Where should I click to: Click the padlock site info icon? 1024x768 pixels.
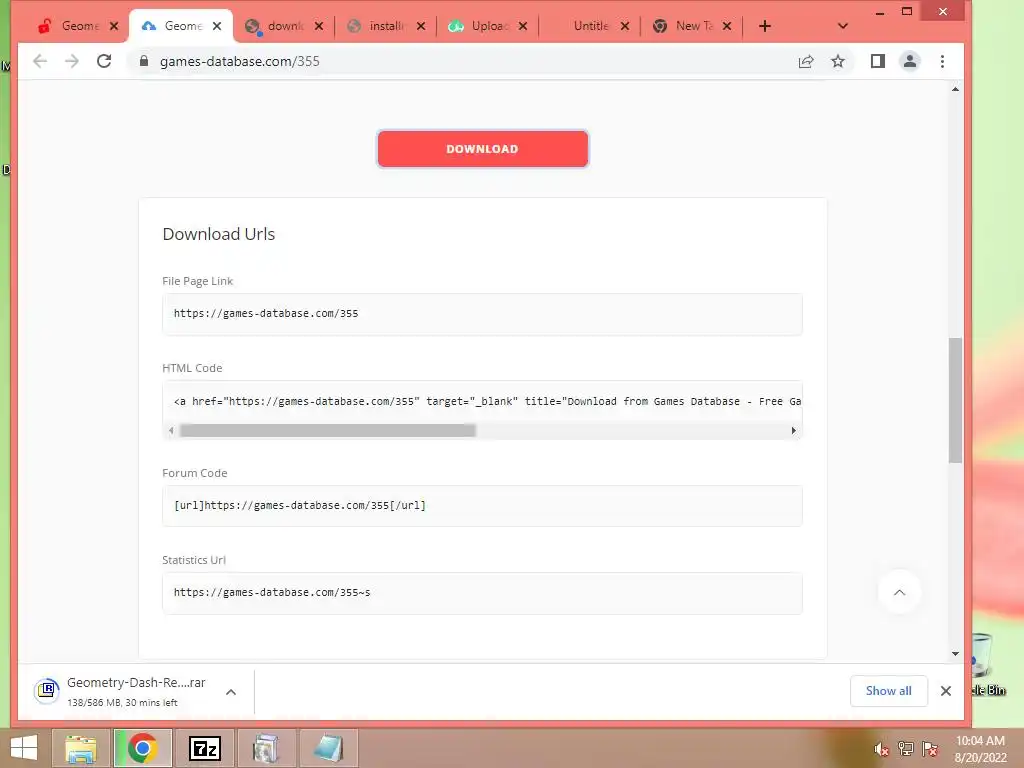[x=144, y=61]
